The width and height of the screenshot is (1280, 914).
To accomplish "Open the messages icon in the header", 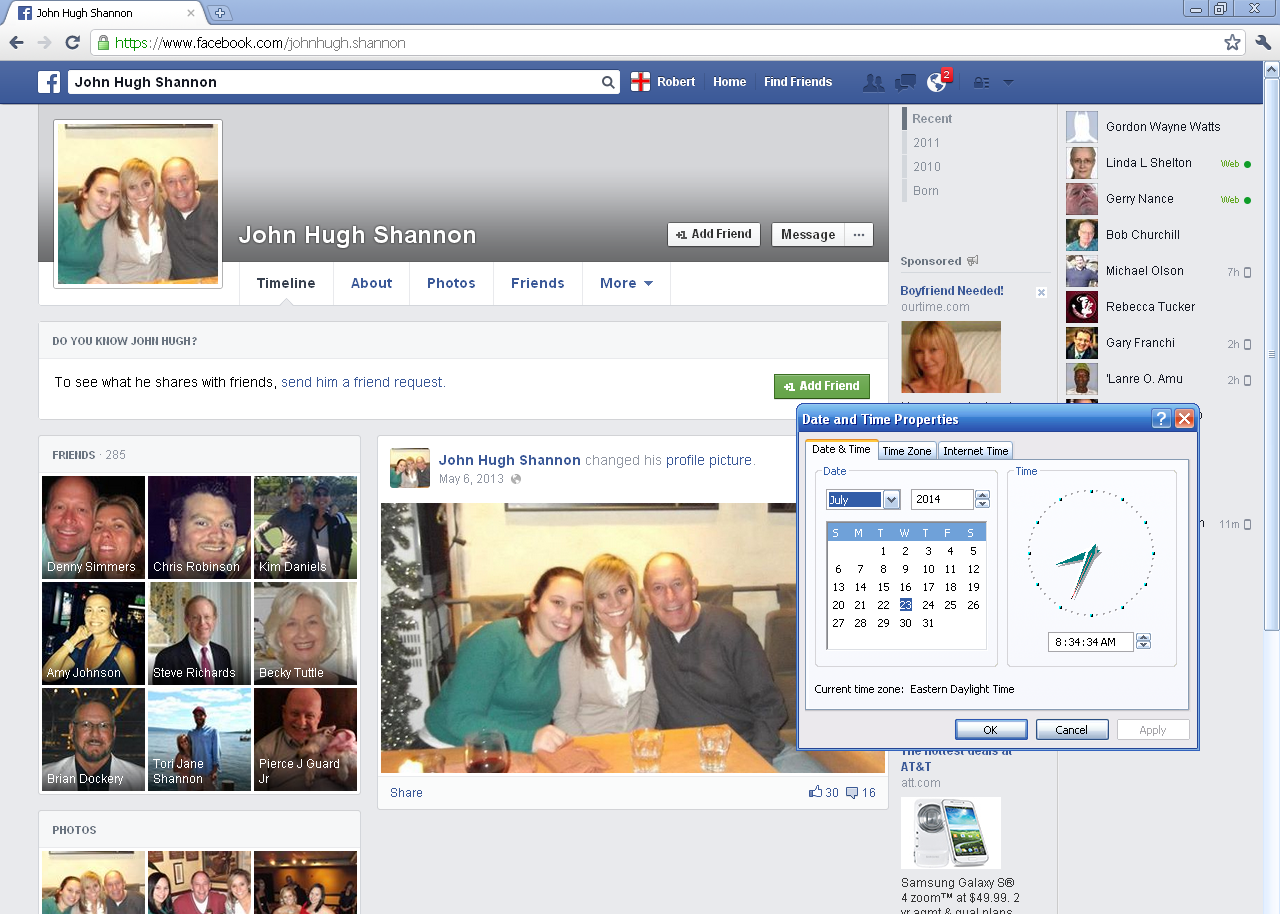I will 905,82.
